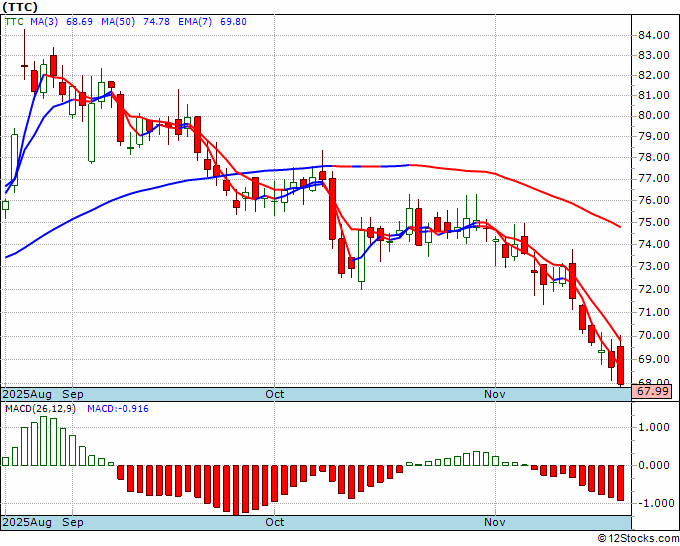Click the 70.00 price axis label
The height and width of the screenshot is (546, 680).
654,336
